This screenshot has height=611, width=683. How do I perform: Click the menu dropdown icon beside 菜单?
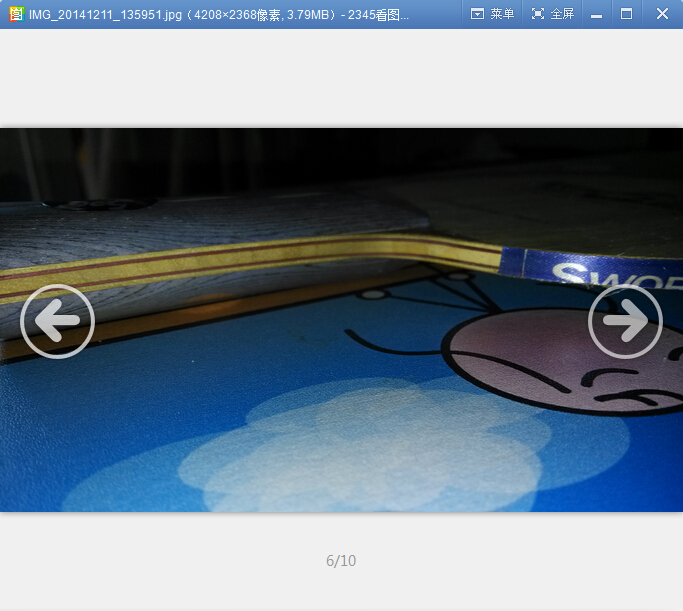coord(477,14)
